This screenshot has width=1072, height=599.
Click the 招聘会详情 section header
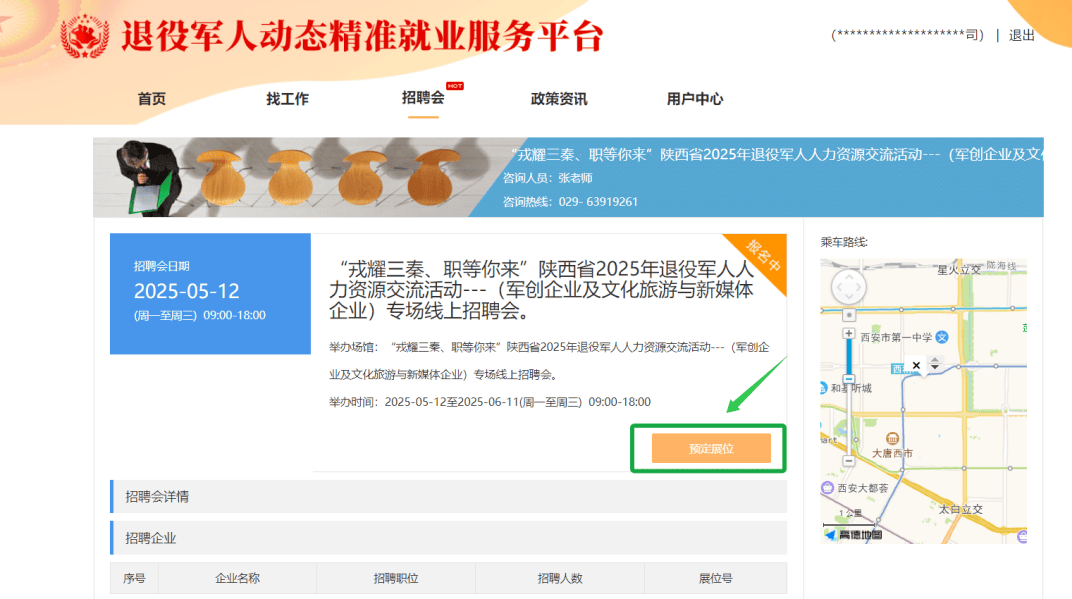(448, 496)
